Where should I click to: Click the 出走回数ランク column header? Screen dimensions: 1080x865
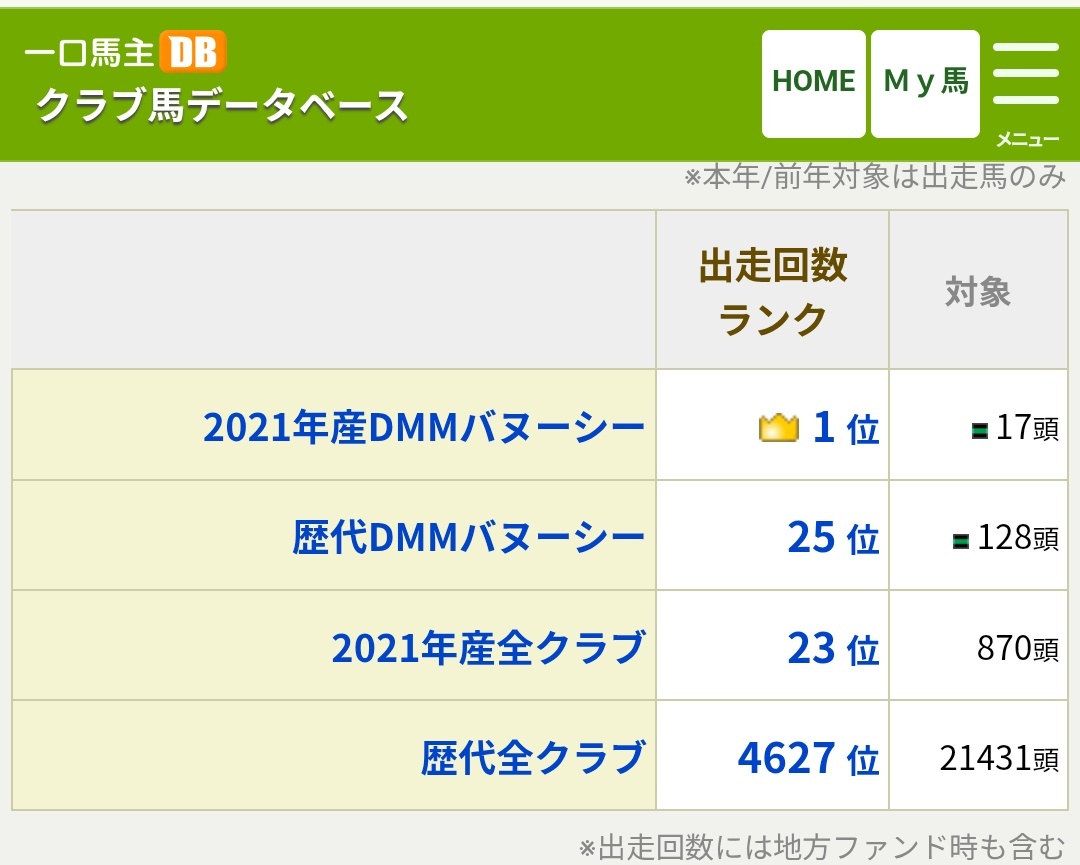[x=772, y=292]
